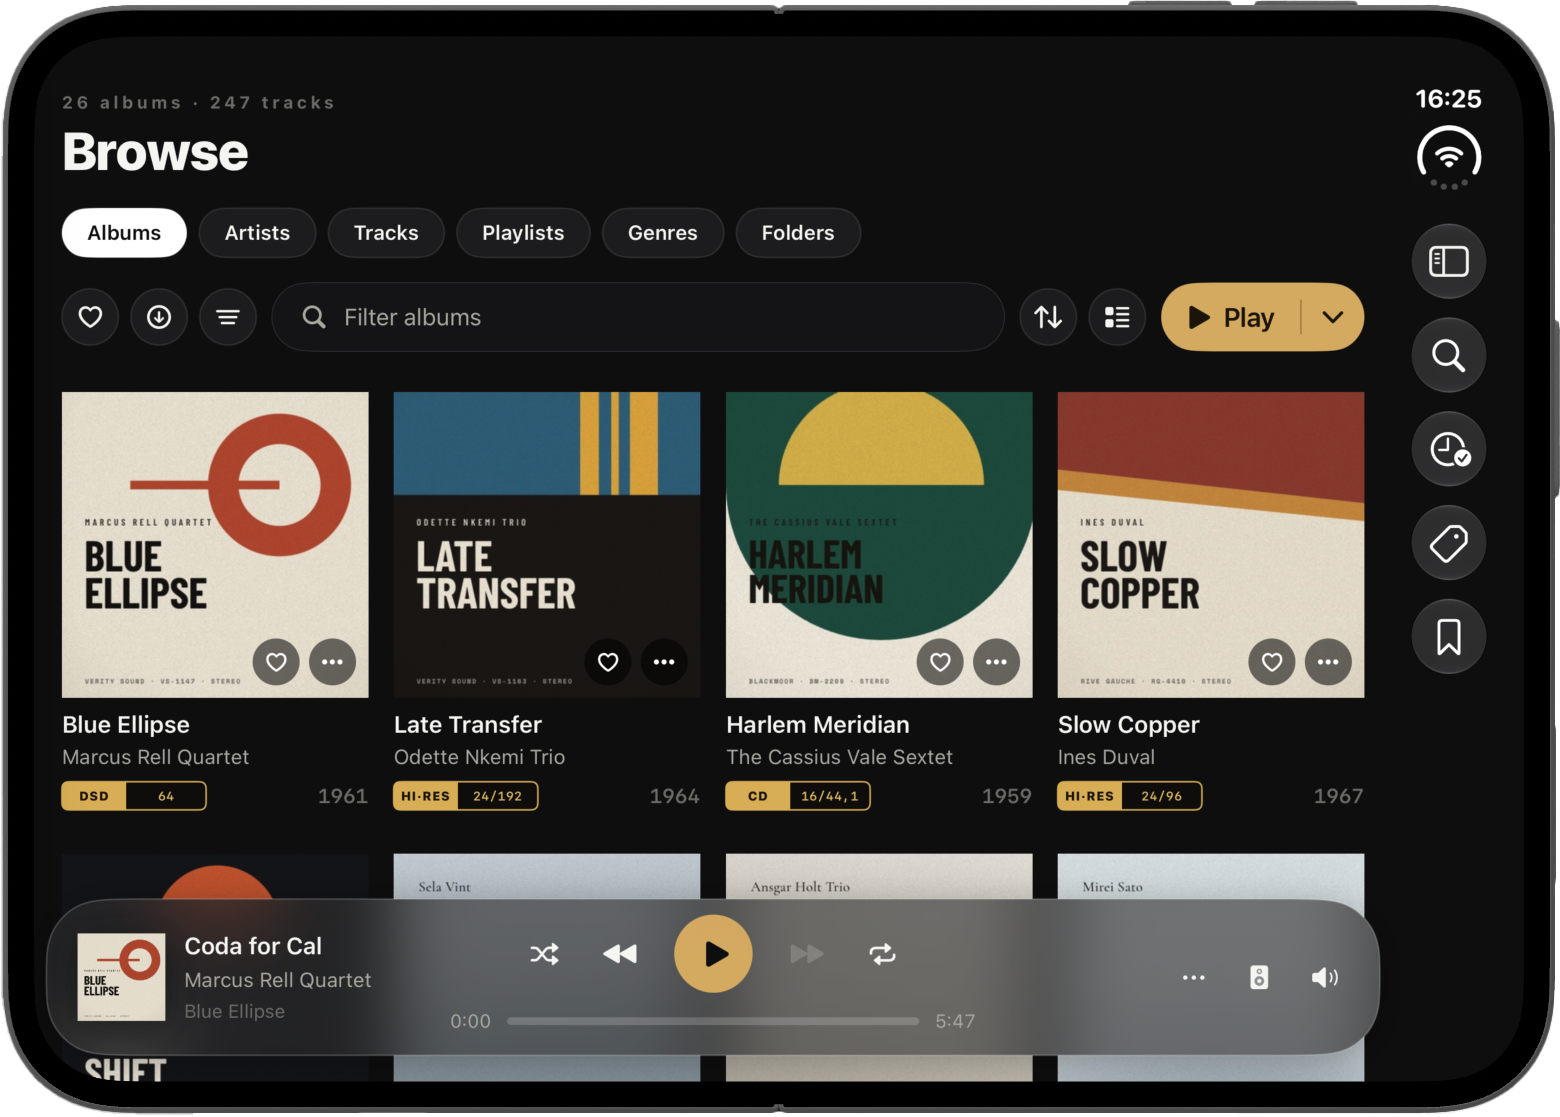The width and height of the screenshot is (1560, 1117).
Task: Switch to the Artists tab
Action: coord(257,233)
